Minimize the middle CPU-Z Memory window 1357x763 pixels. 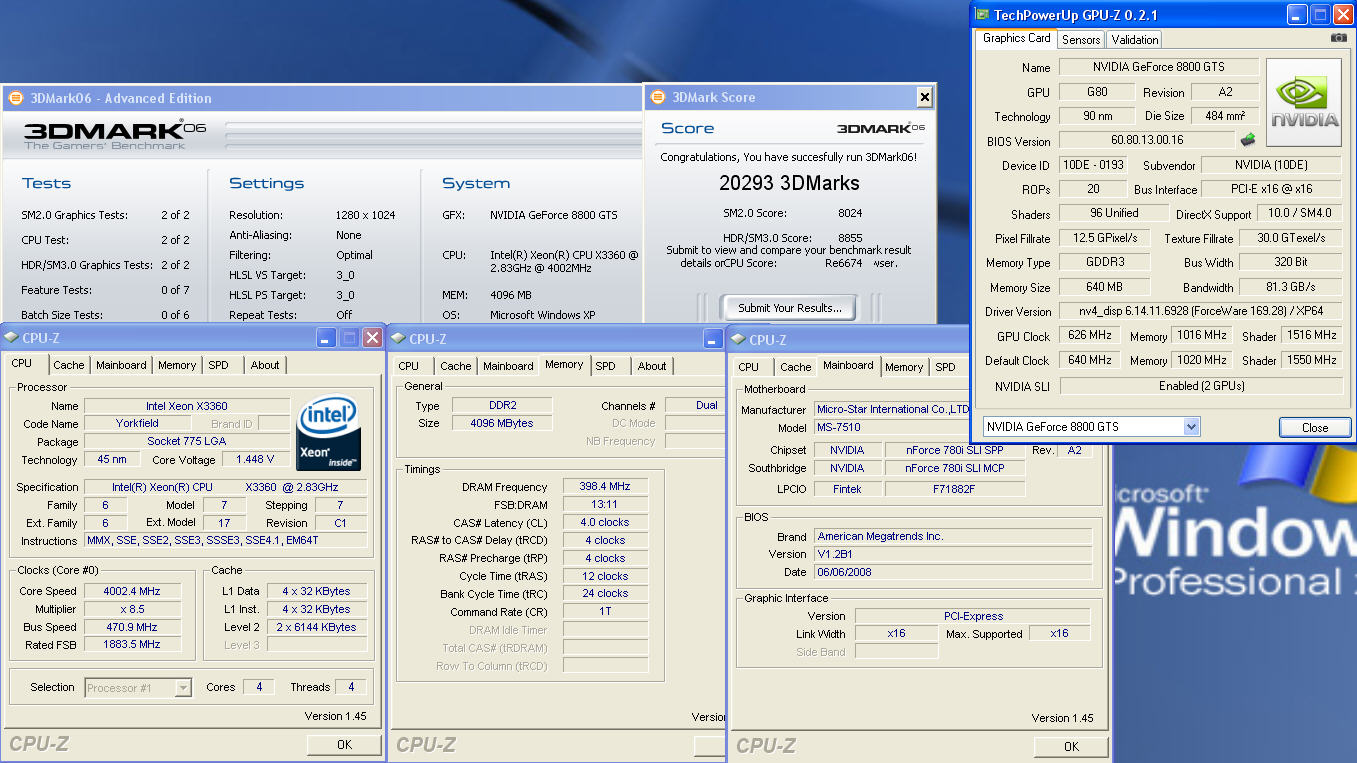tap(713, 338)
